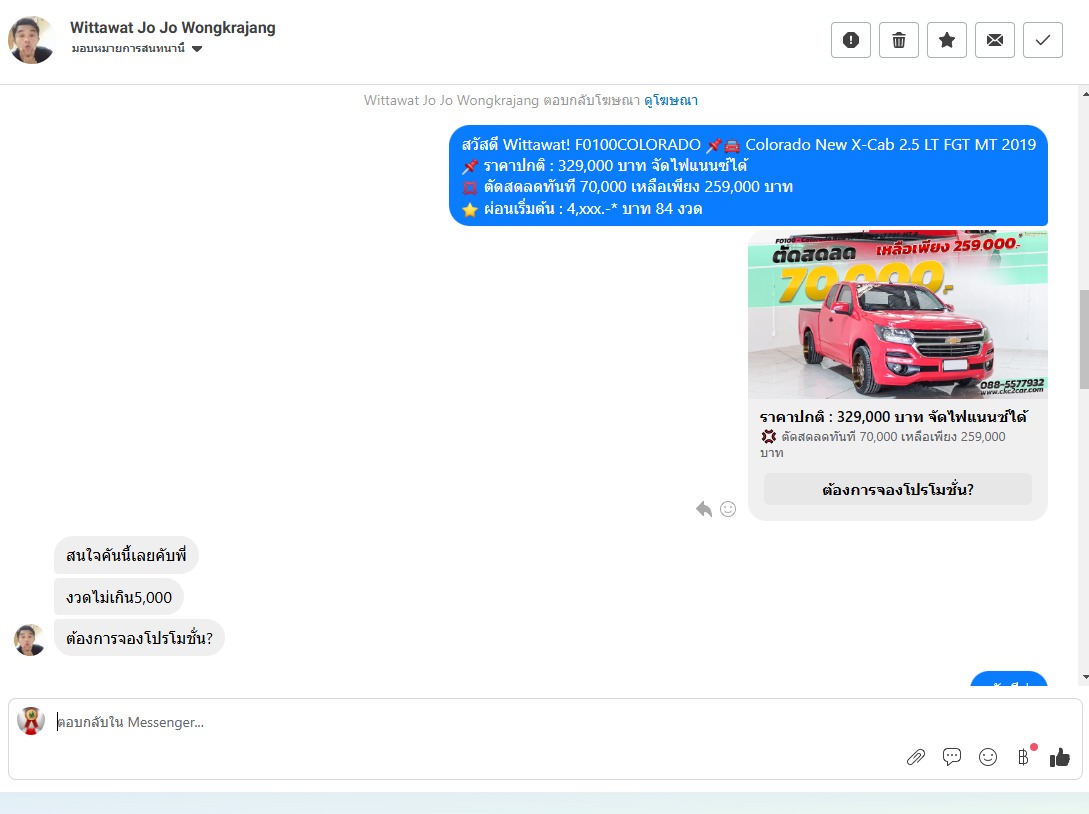Viewport: 1089px width, 814px height.
Task: Open Wittawat Jo Jo Wongkrajang's profile name
Action: [173, 28]
